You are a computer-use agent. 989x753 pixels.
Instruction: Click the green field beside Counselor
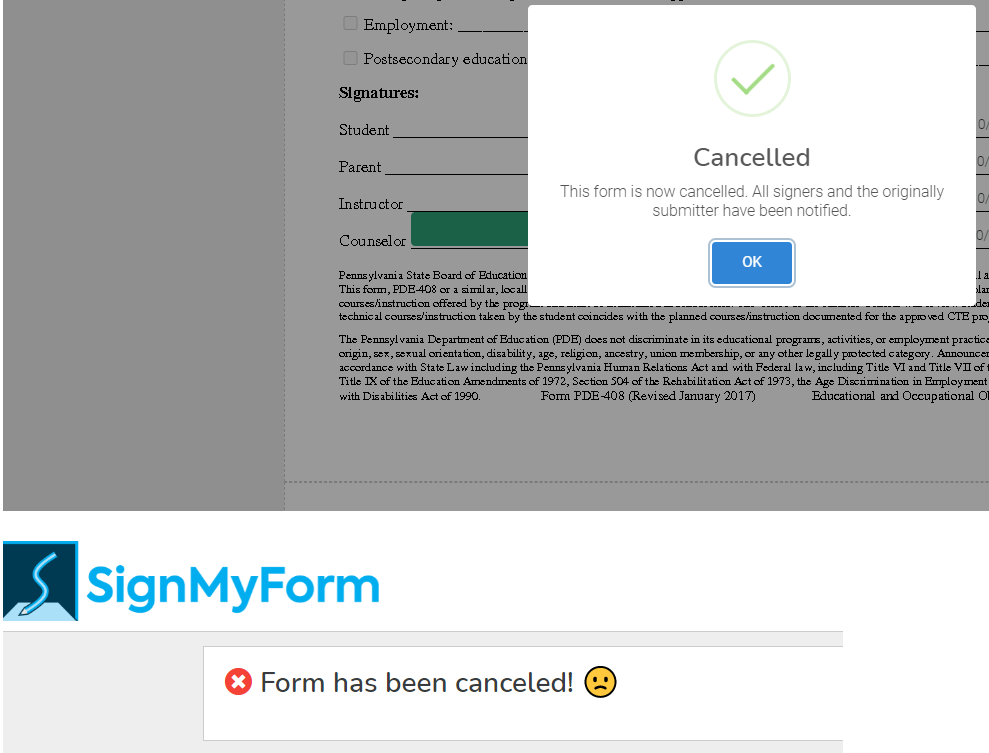point(469,229)
